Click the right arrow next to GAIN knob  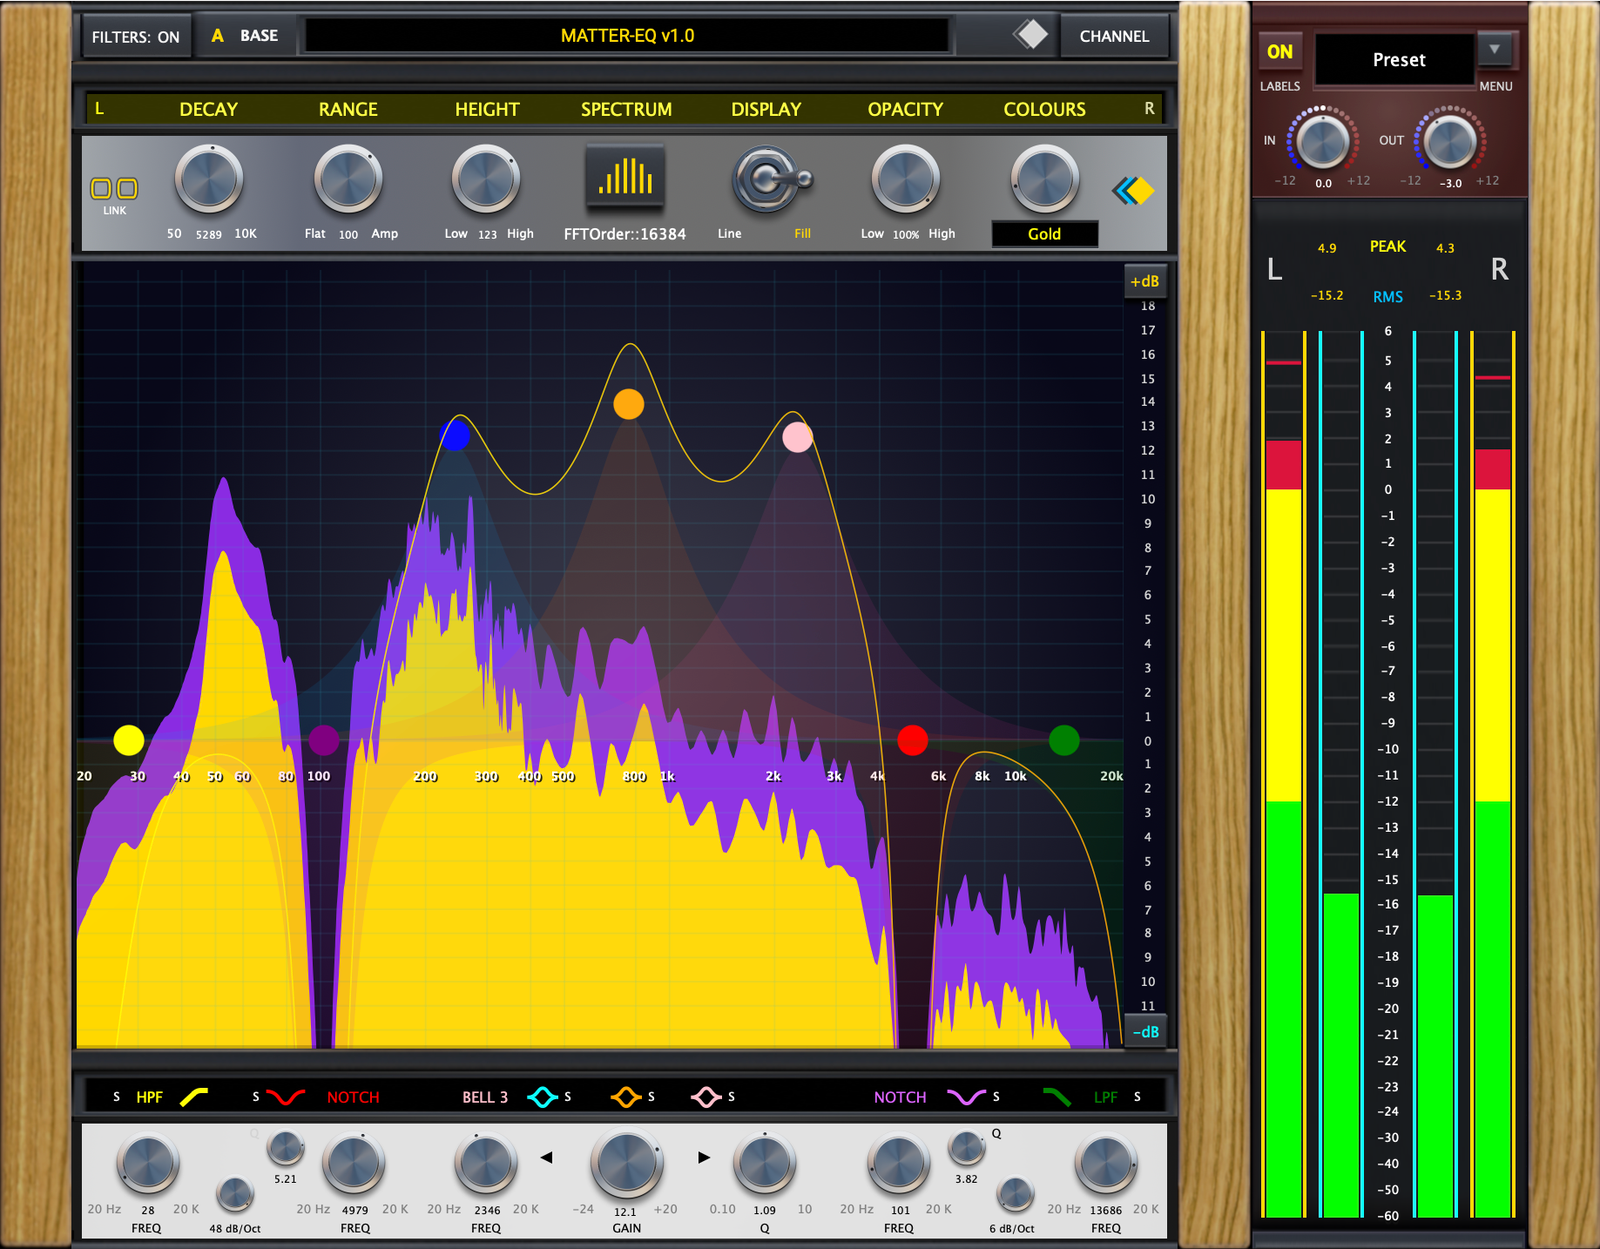pyautogui.click(x=704, y=1157)
